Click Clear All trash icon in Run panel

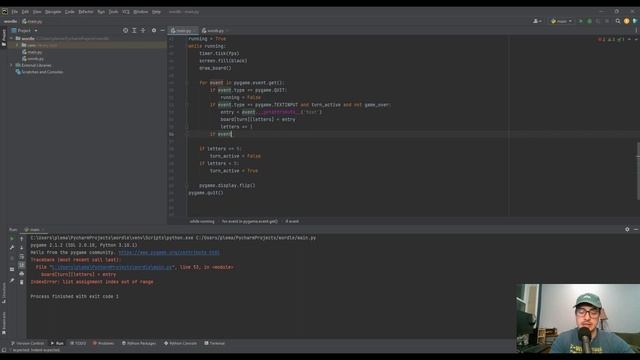(x=22, y=282)
